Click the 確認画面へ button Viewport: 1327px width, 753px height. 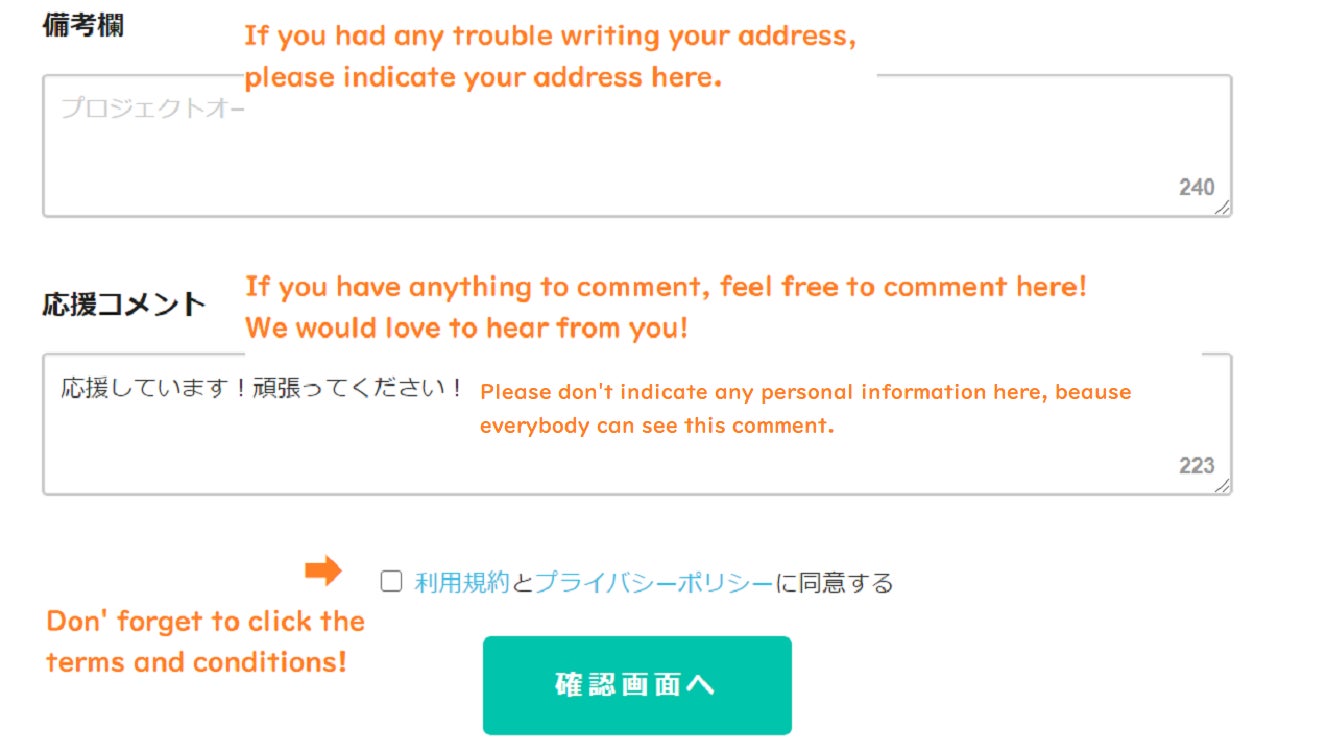click(637, 685)
